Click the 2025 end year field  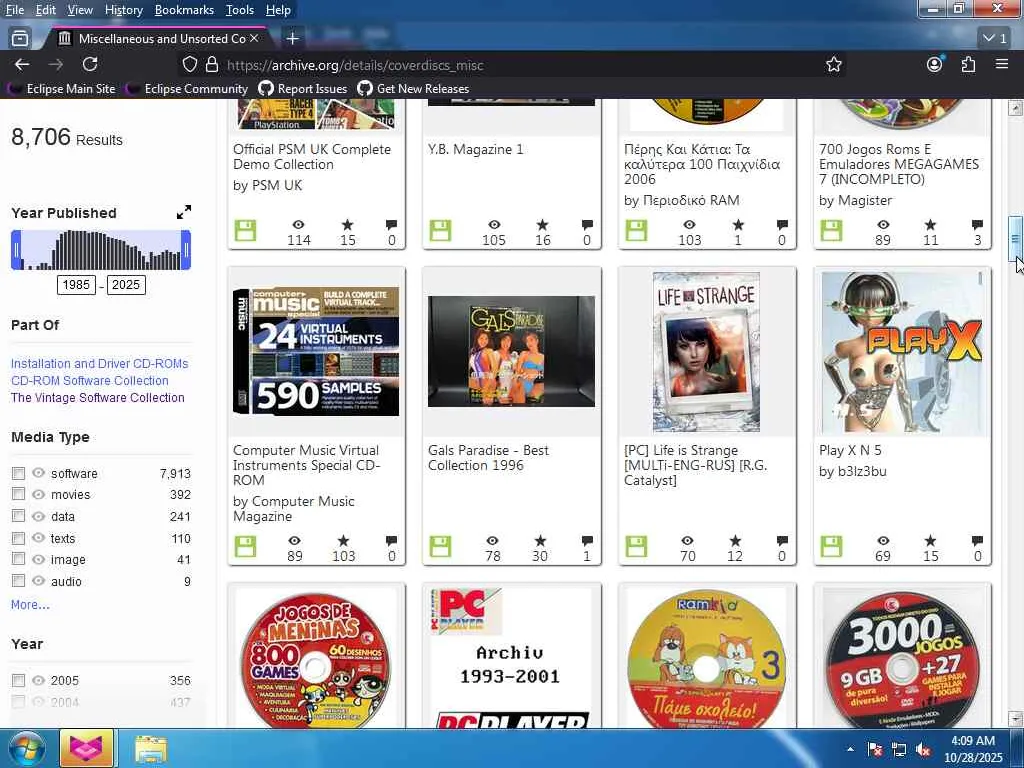[125, 285]
